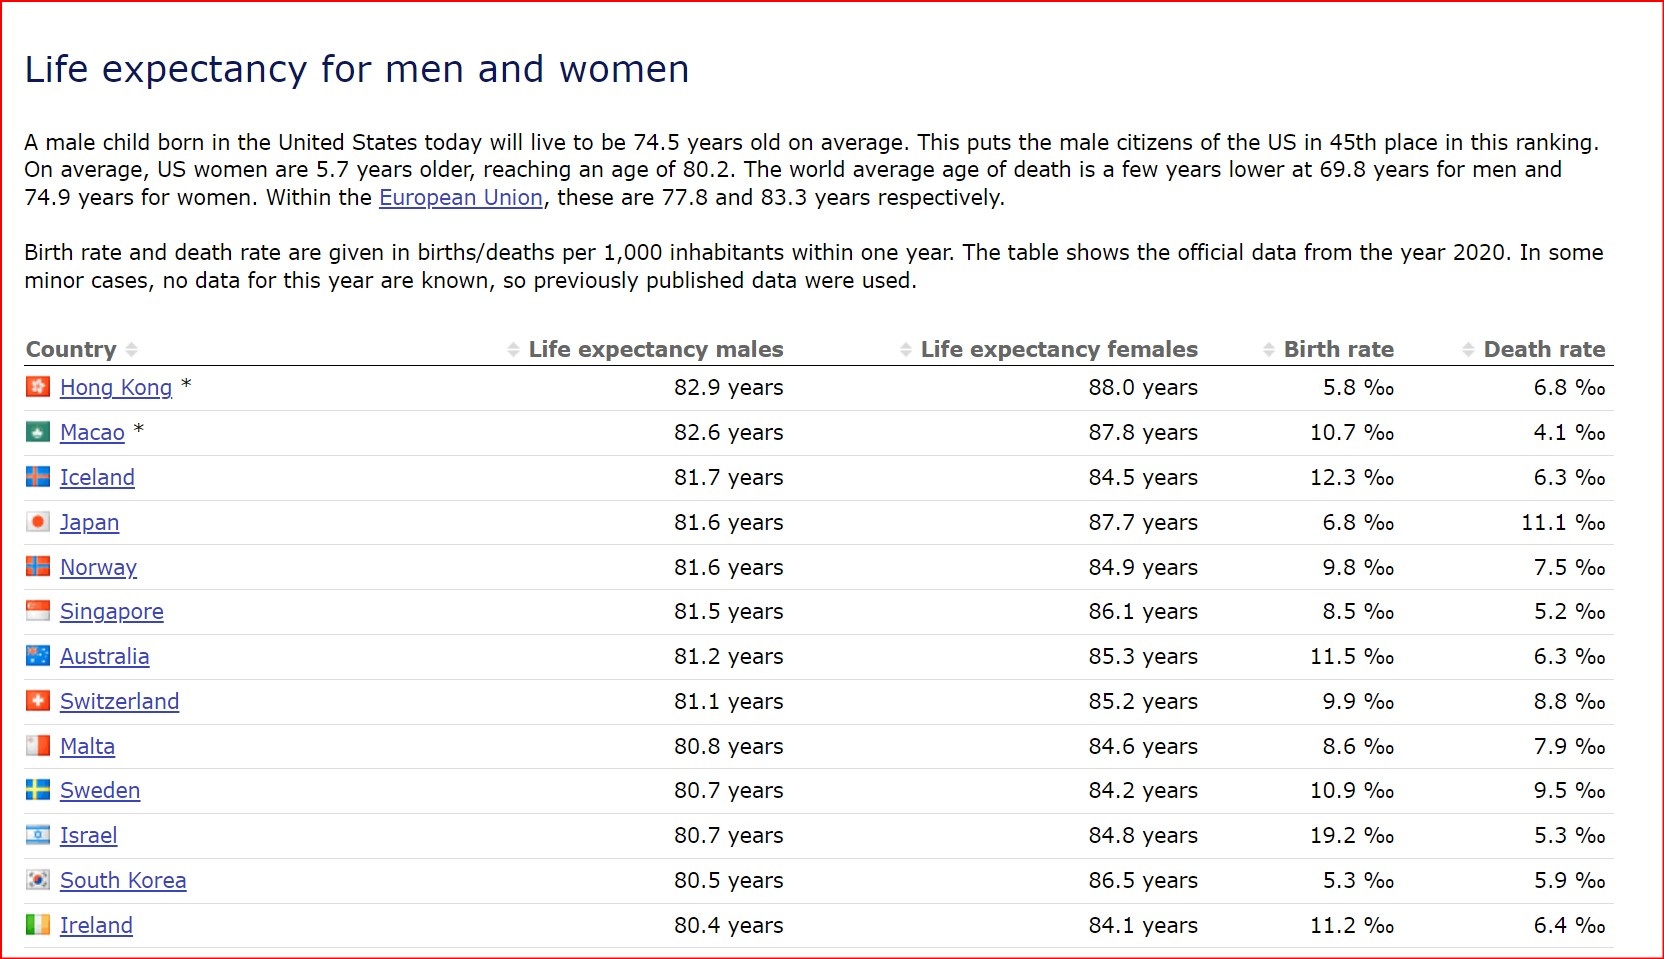Click the South Korea flag icon
The height and width of the screenshot is (959, 1664).
point(38,880)
